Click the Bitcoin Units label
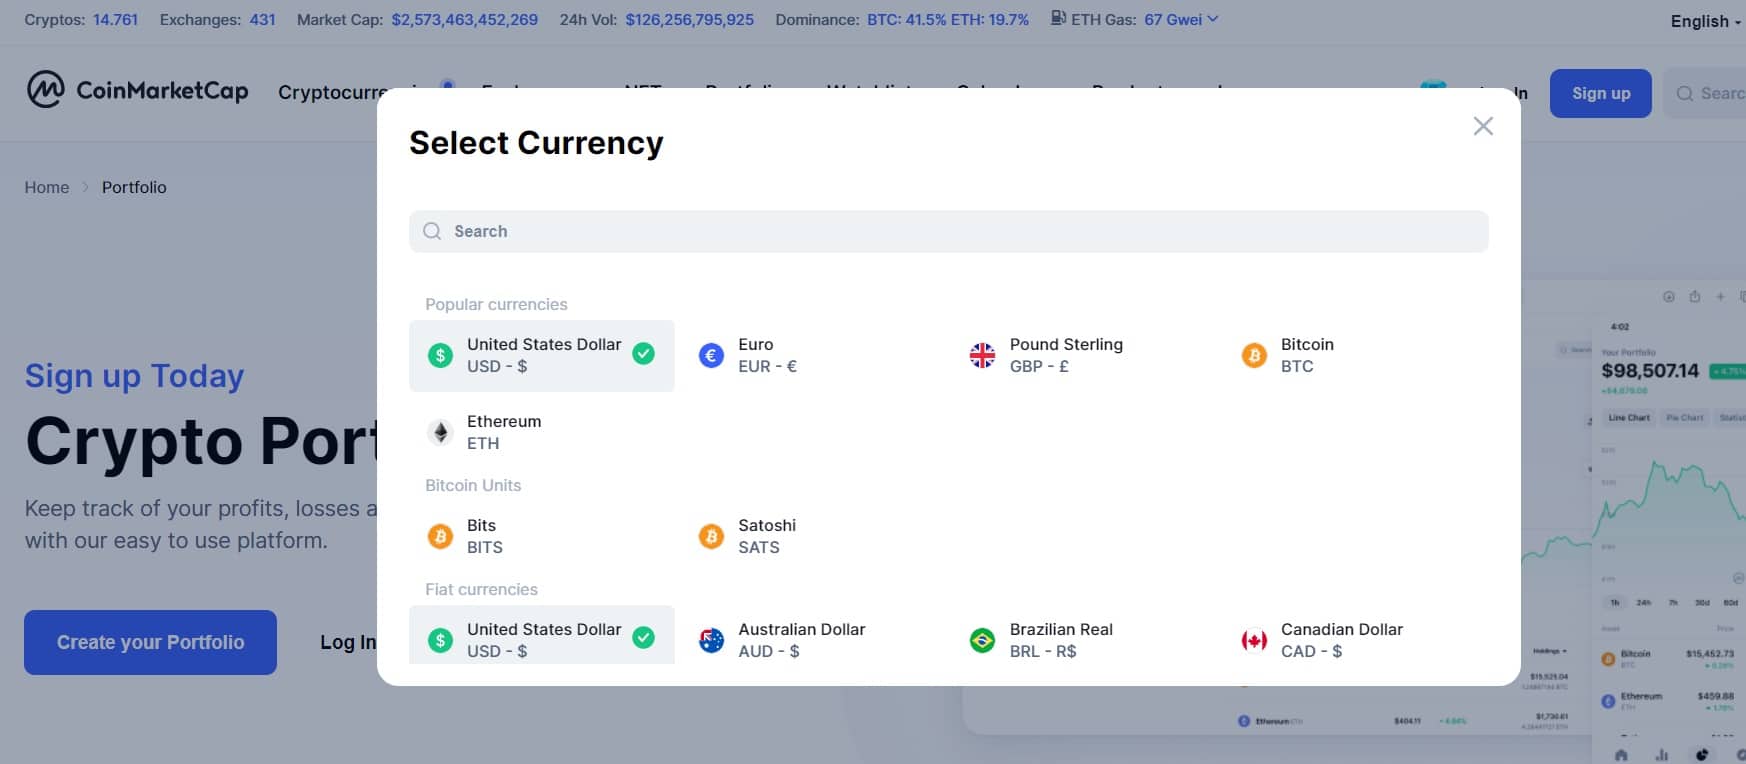1746x764 pixels. pos(473,485)
